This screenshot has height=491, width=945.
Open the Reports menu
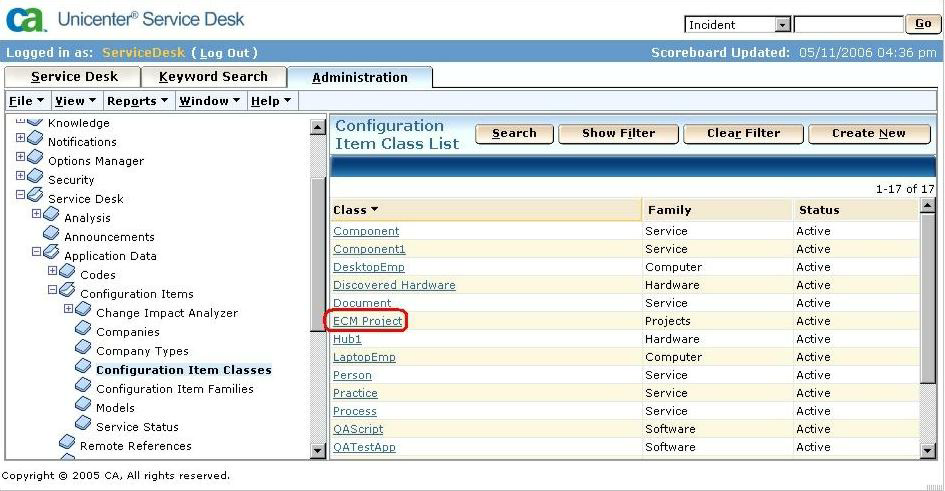(x=137, y=101)
